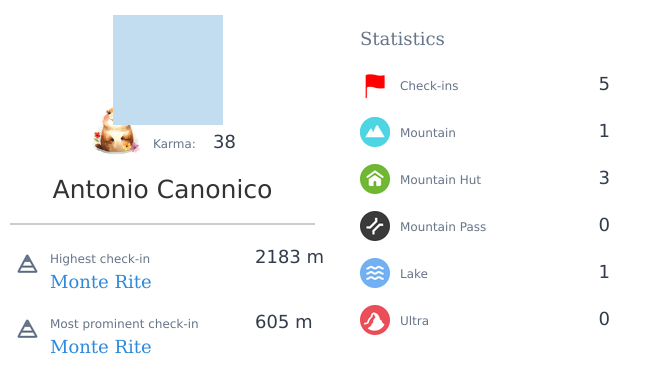Click the 605 m prominence value
Screen dimensions: 650x385
[x=284, y=322]
